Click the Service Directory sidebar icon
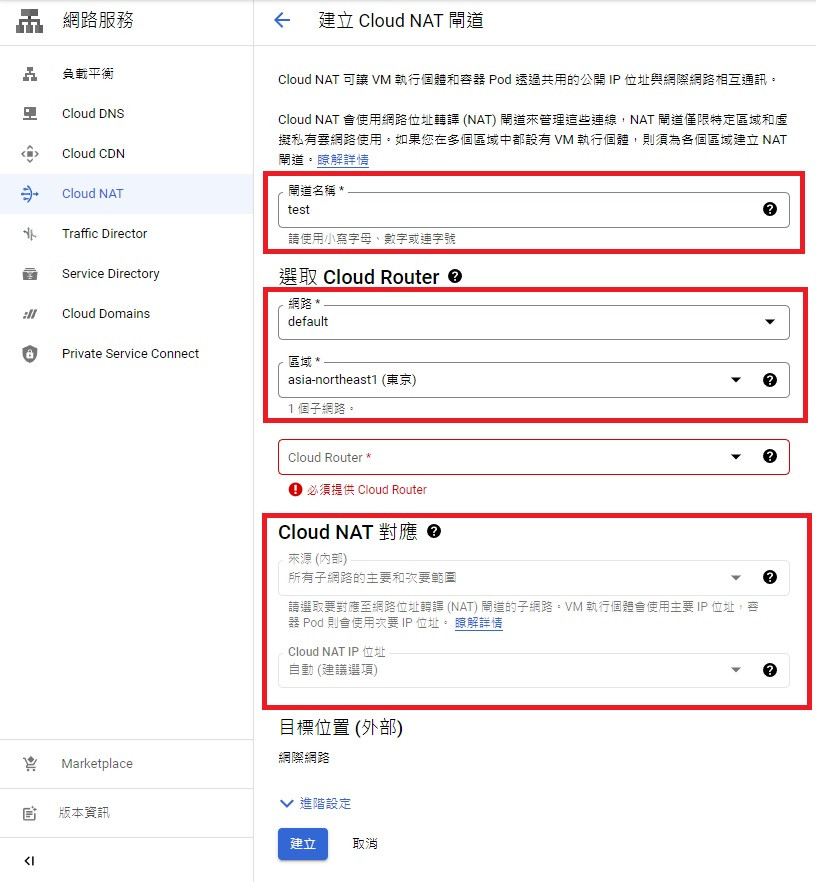 (30, 274)
